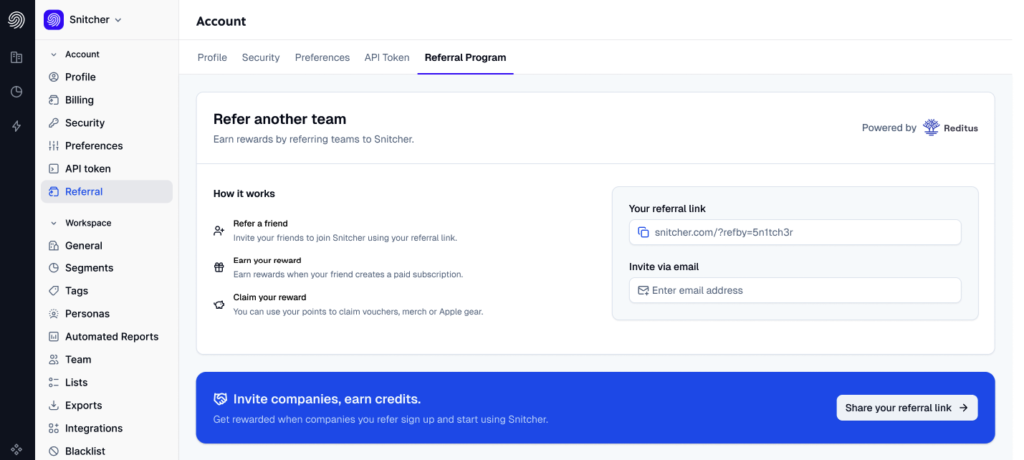This screenshot has height=460, width=1024.
Task: Open Billing in the sidebar
Action: (79, 100)
